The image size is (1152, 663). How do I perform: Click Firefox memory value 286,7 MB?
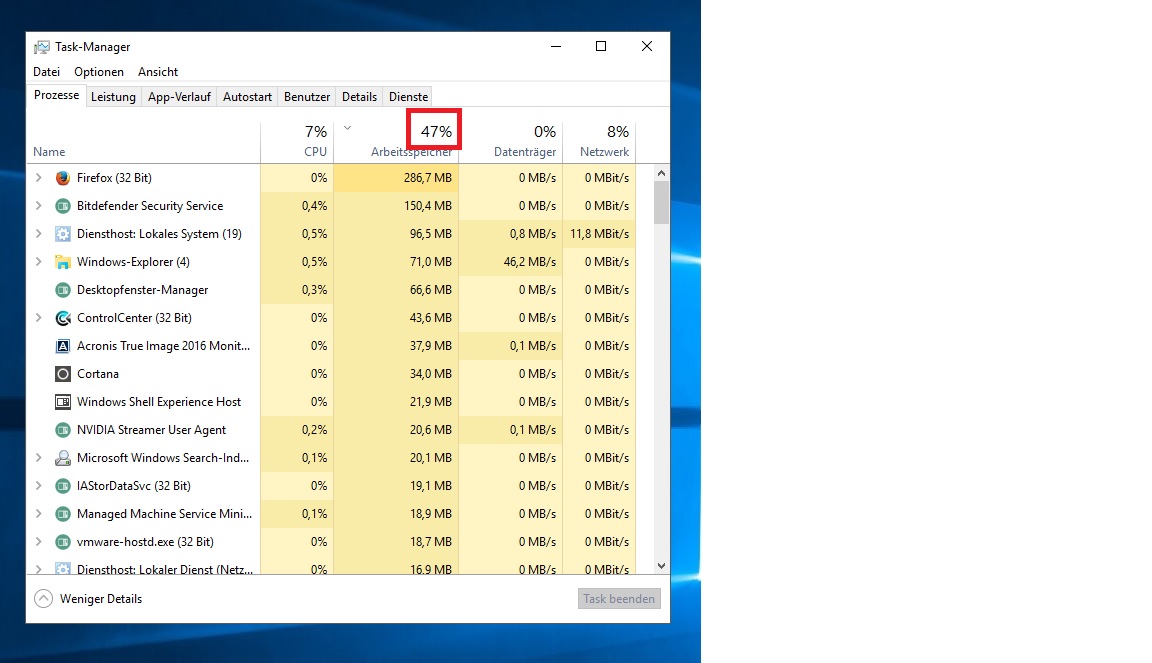pos(428,178)
